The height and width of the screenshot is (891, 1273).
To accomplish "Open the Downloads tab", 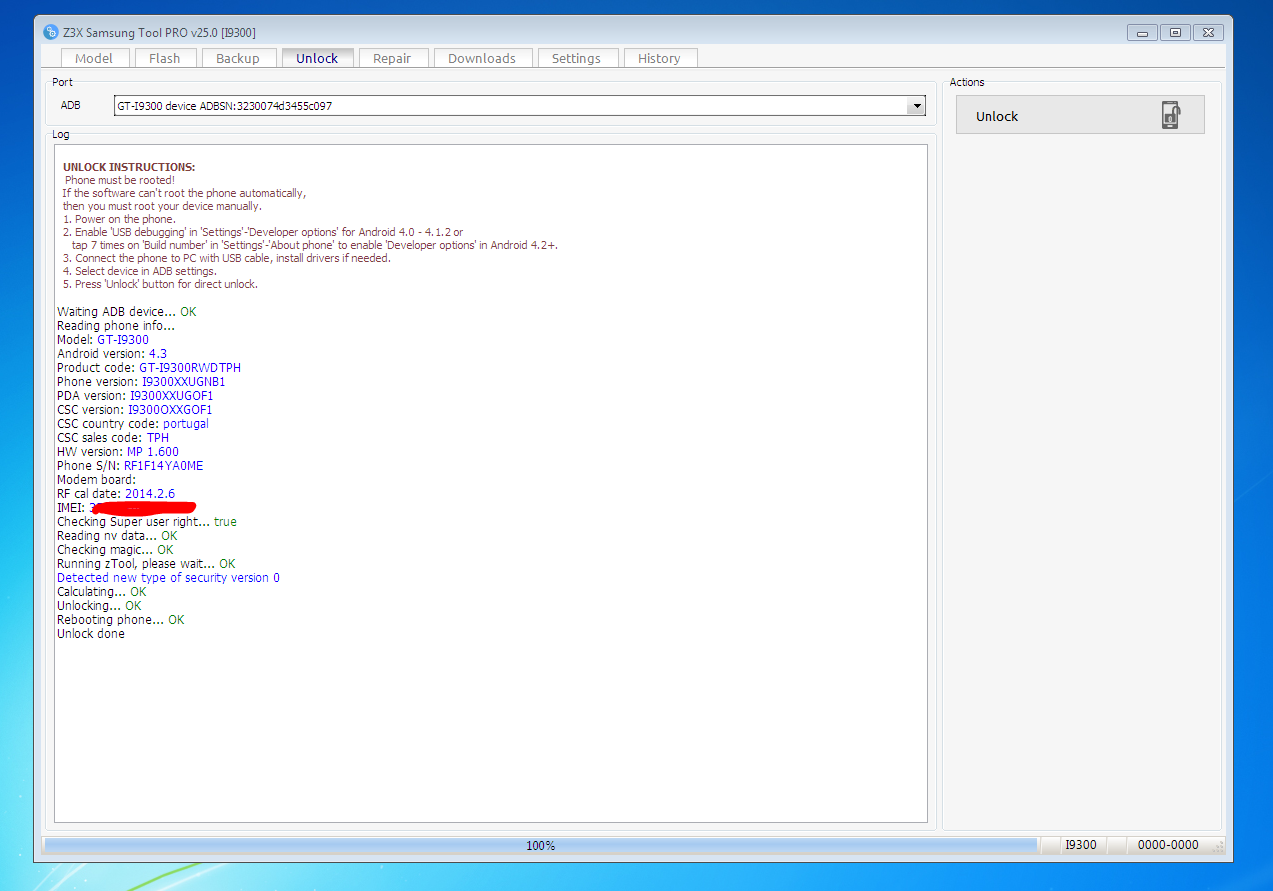I will pos(482,58).
